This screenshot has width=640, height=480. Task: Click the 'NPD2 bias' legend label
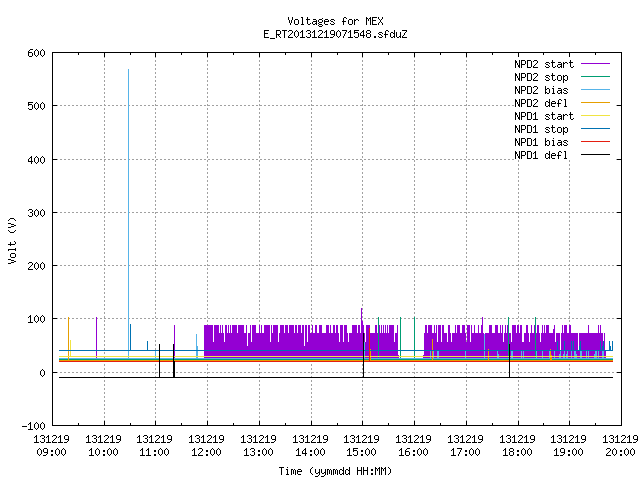click(541, 90)
